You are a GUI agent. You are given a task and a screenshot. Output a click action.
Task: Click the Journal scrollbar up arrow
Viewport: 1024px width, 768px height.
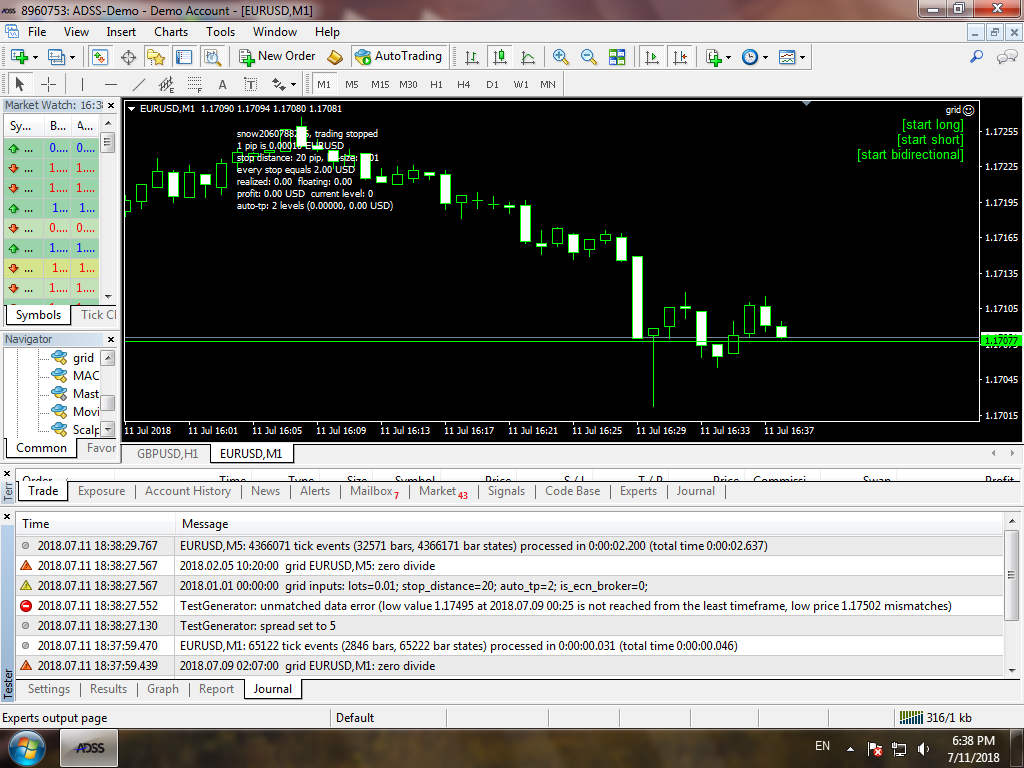[x=1012, y=521]
